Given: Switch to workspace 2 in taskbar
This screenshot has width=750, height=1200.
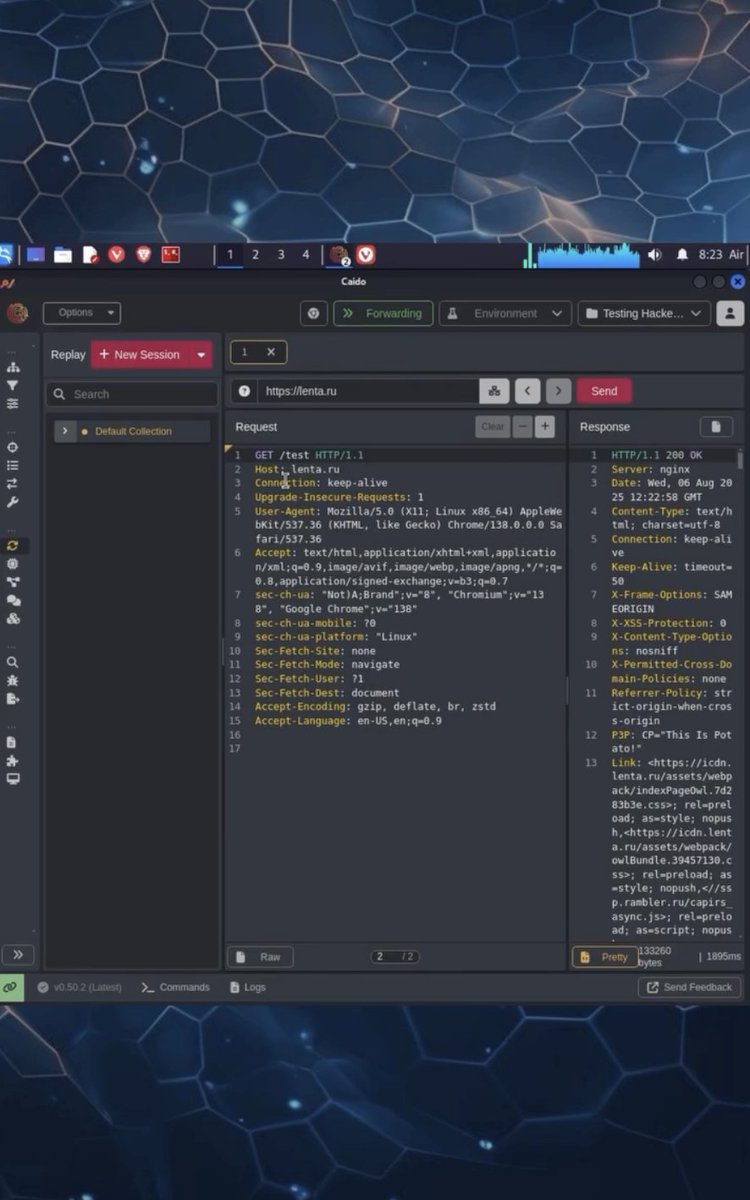Looking at the screenshot, I should [x=255, y=255].
